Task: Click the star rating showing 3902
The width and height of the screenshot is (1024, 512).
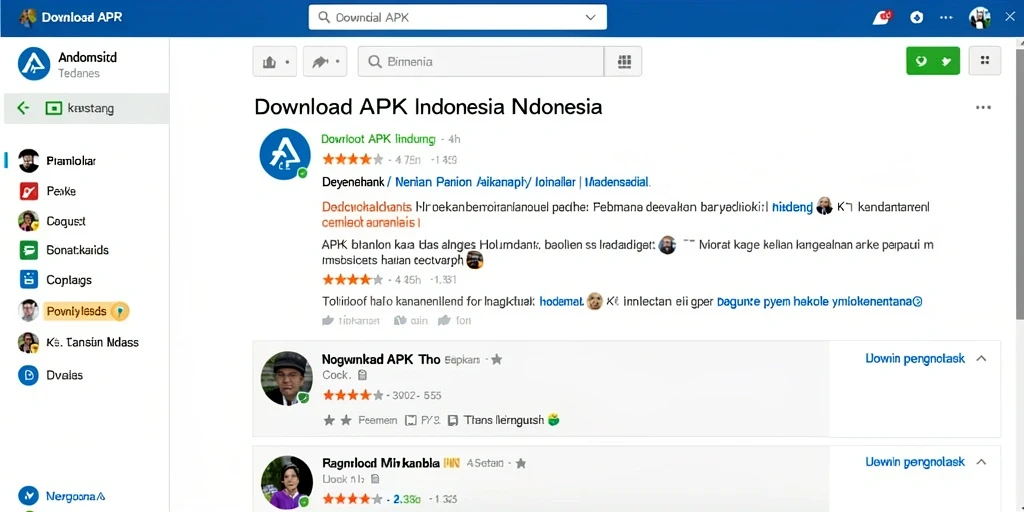Action: (353, 395)
